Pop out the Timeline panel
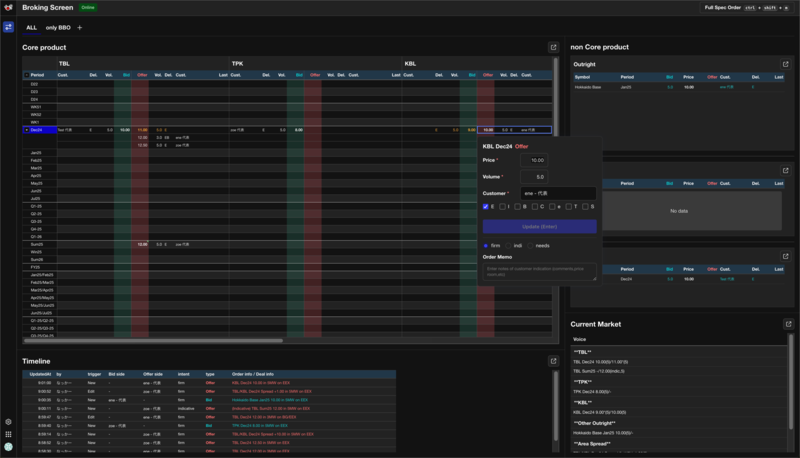The height and width of the screenshot is (458, 800). coord(553,361)
